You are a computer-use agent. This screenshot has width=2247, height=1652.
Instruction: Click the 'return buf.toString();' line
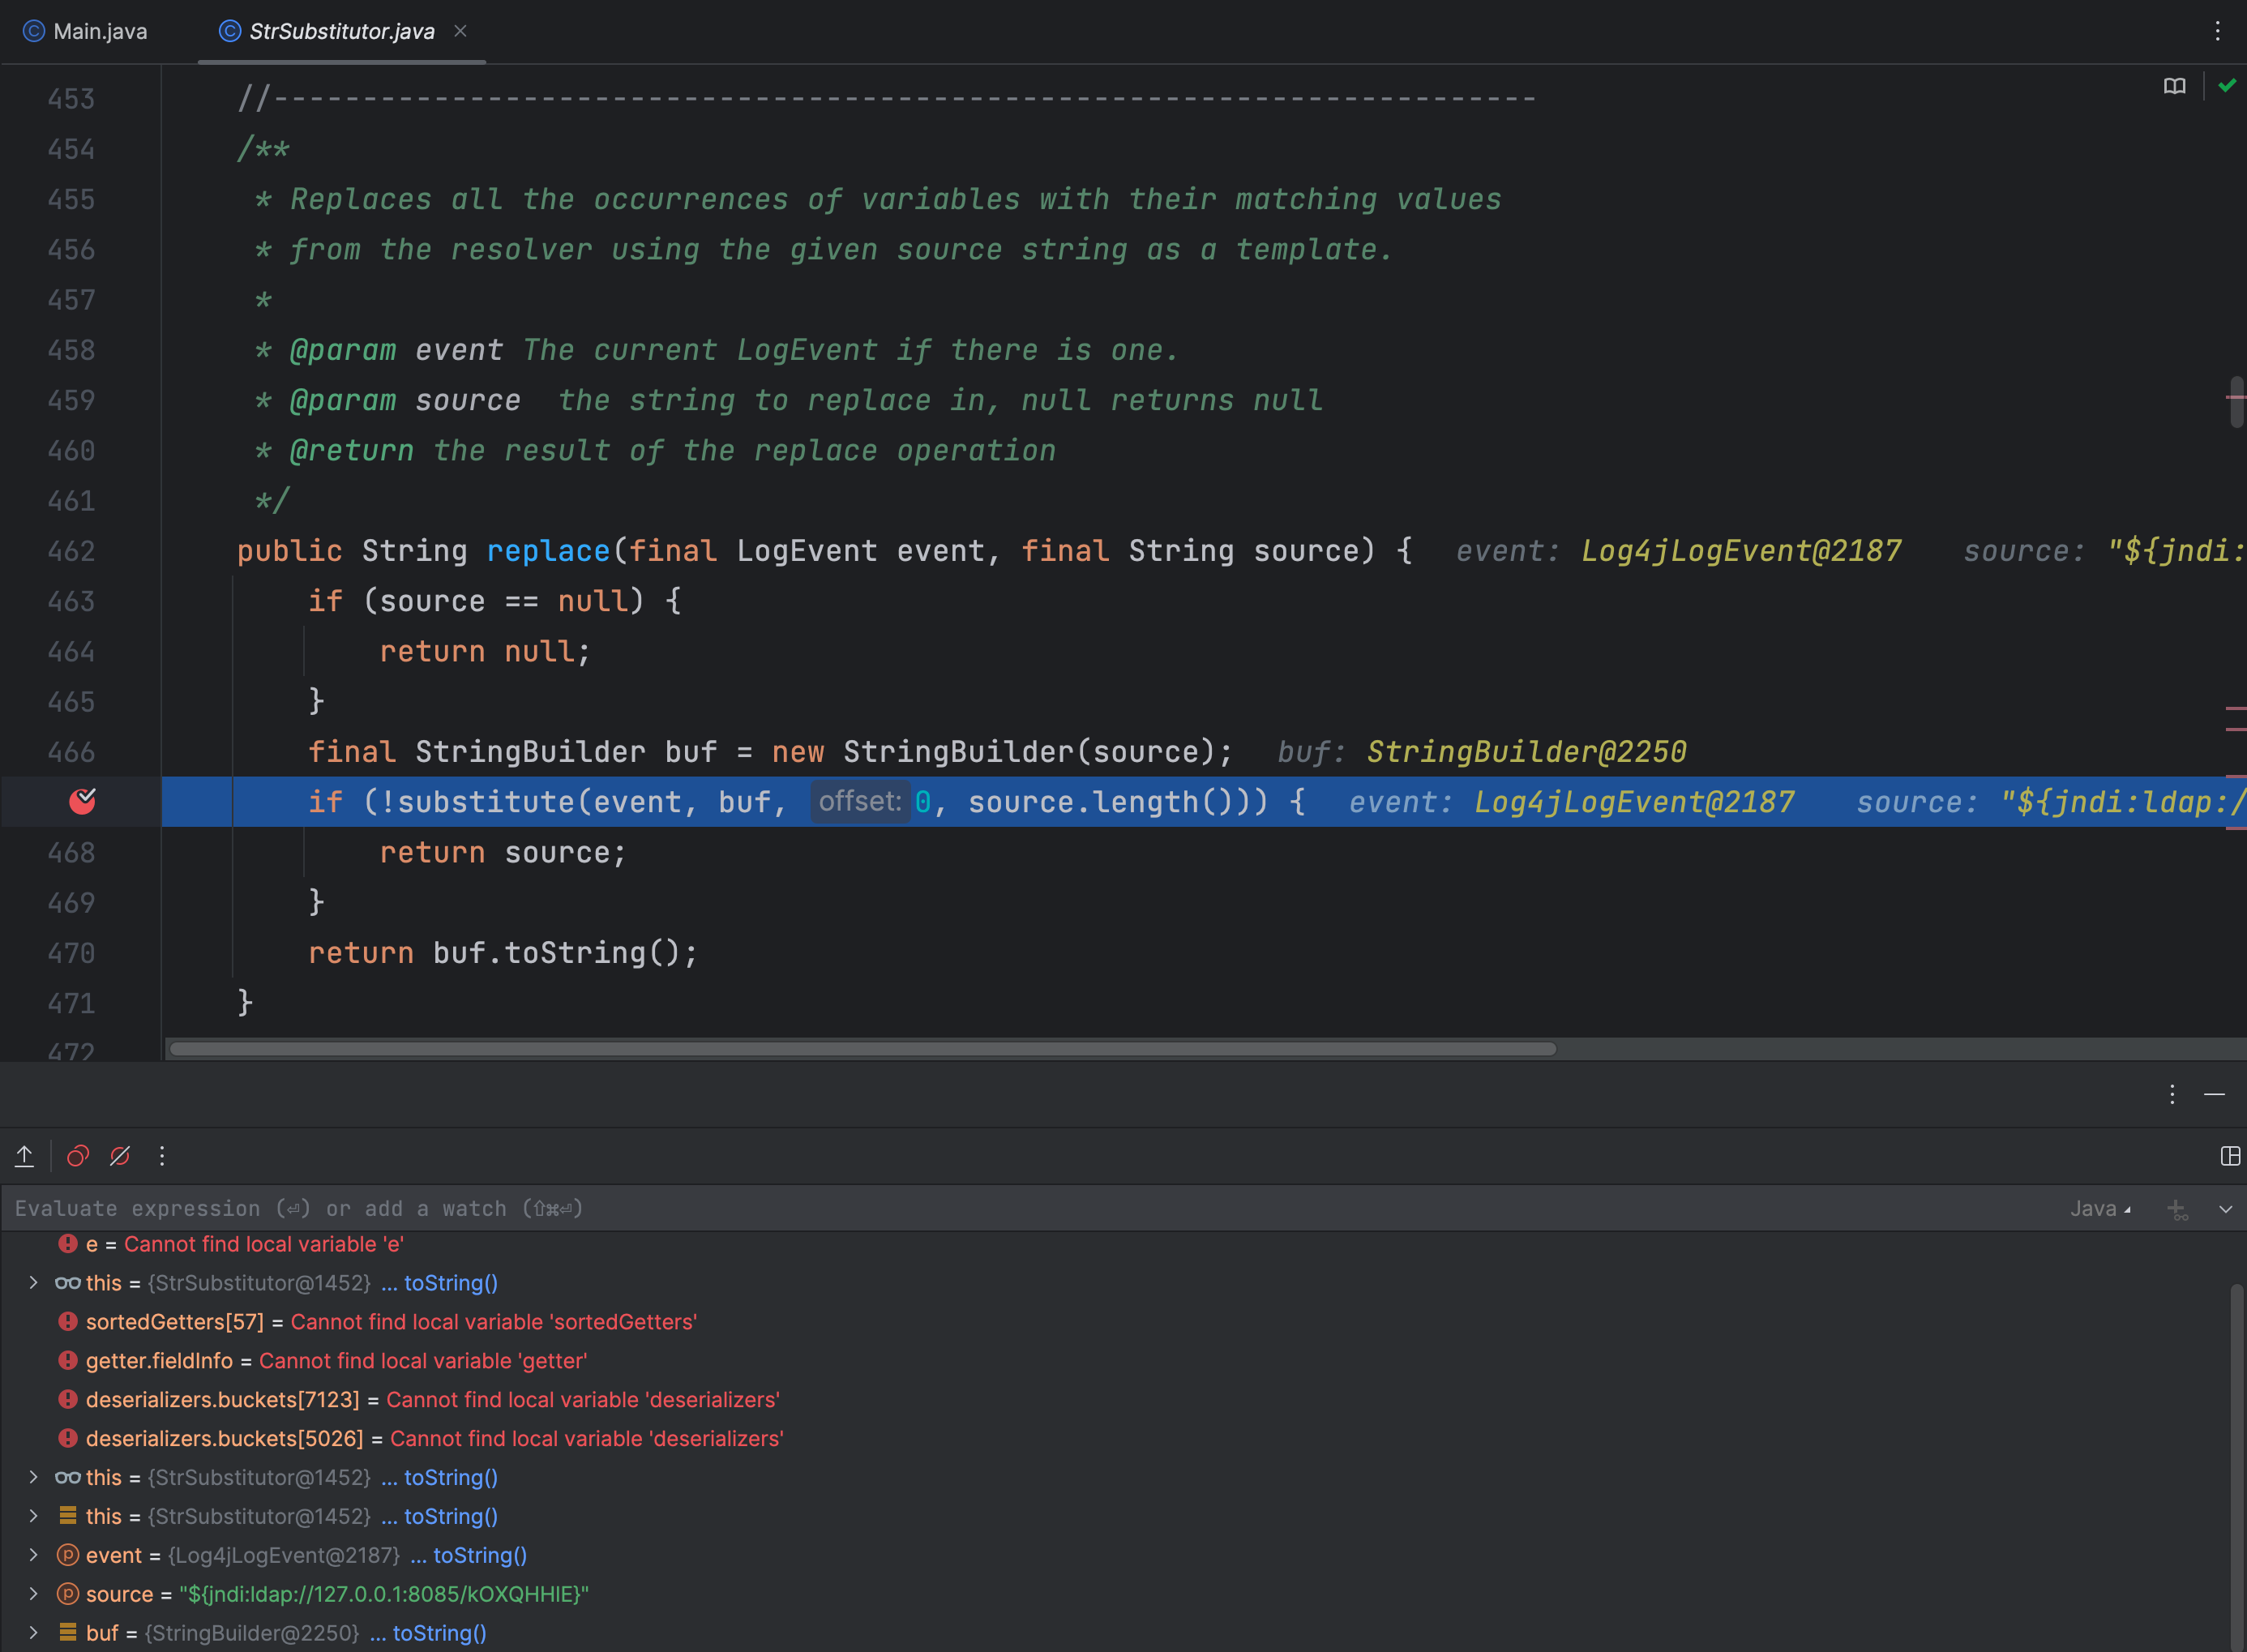pyautogui.click(x=503, y=953)
